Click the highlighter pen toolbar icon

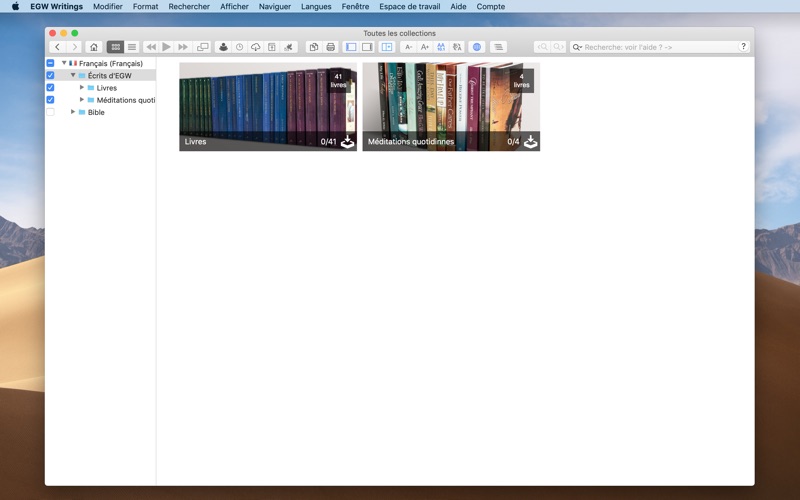pyautogui.click(x=288, y=47)
